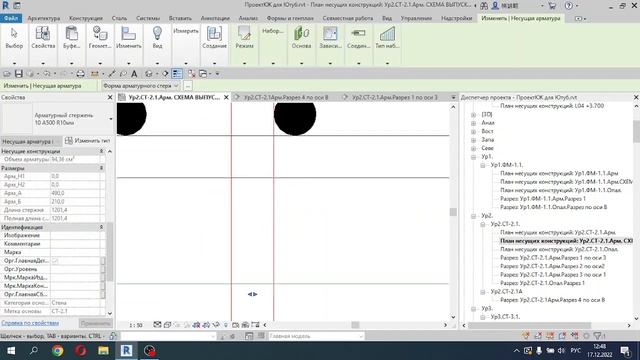Expand the {3D} tree node

coord(473,115)
